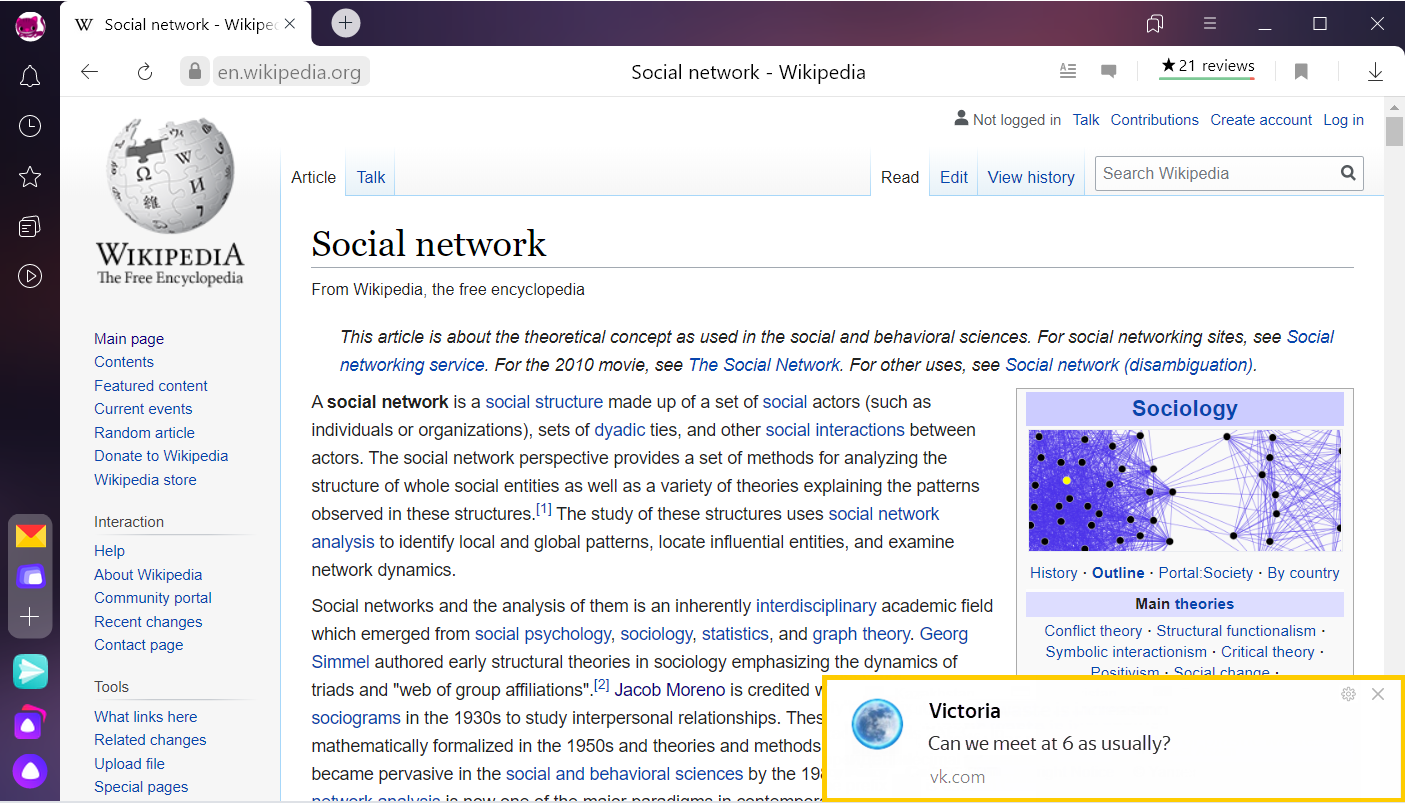This screenshot has width=1405, height=803.
Task: Select the Read tab
Action: [x=900, y=177]
